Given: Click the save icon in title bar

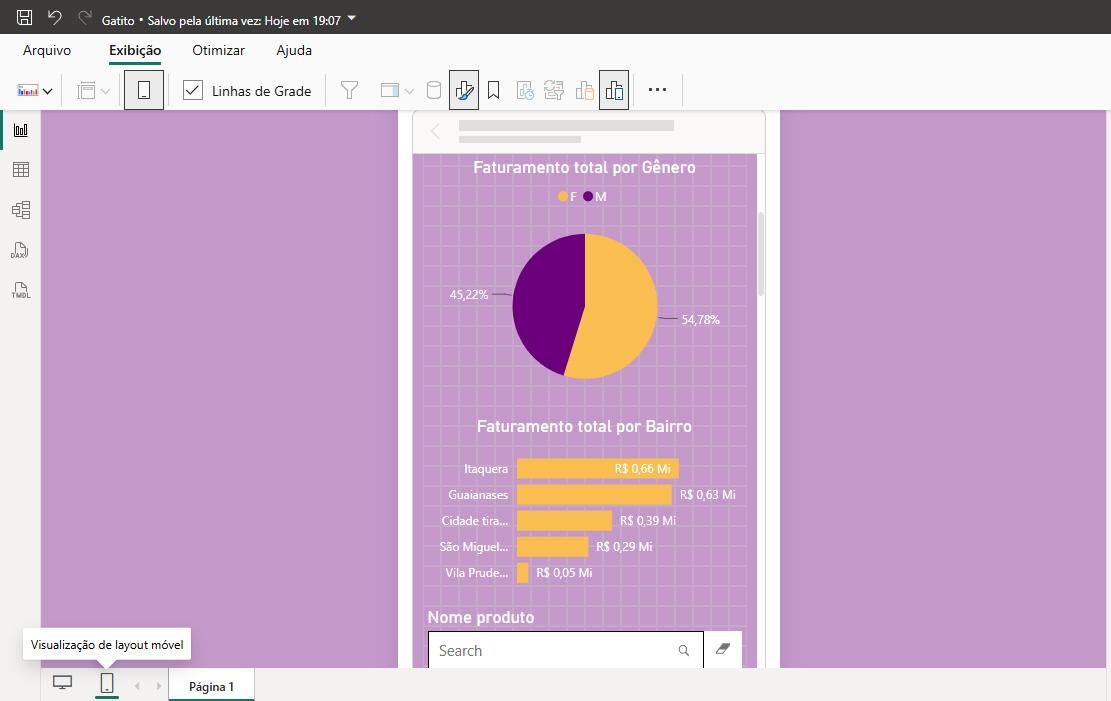Looking at the screenshot, I should coord(24,18).
